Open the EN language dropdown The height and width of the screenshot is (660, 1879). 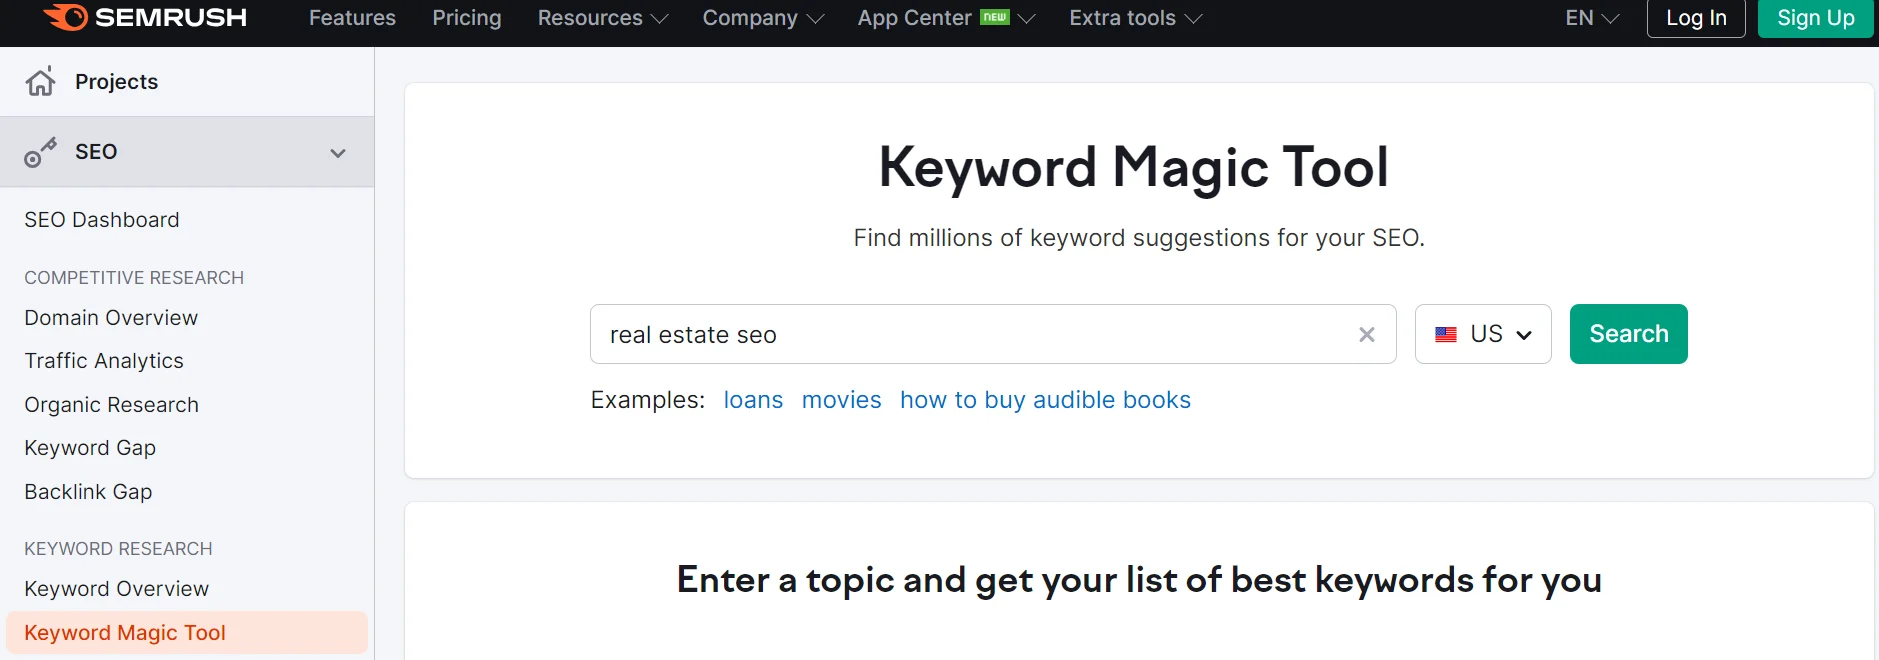[x=1589, y=18]
